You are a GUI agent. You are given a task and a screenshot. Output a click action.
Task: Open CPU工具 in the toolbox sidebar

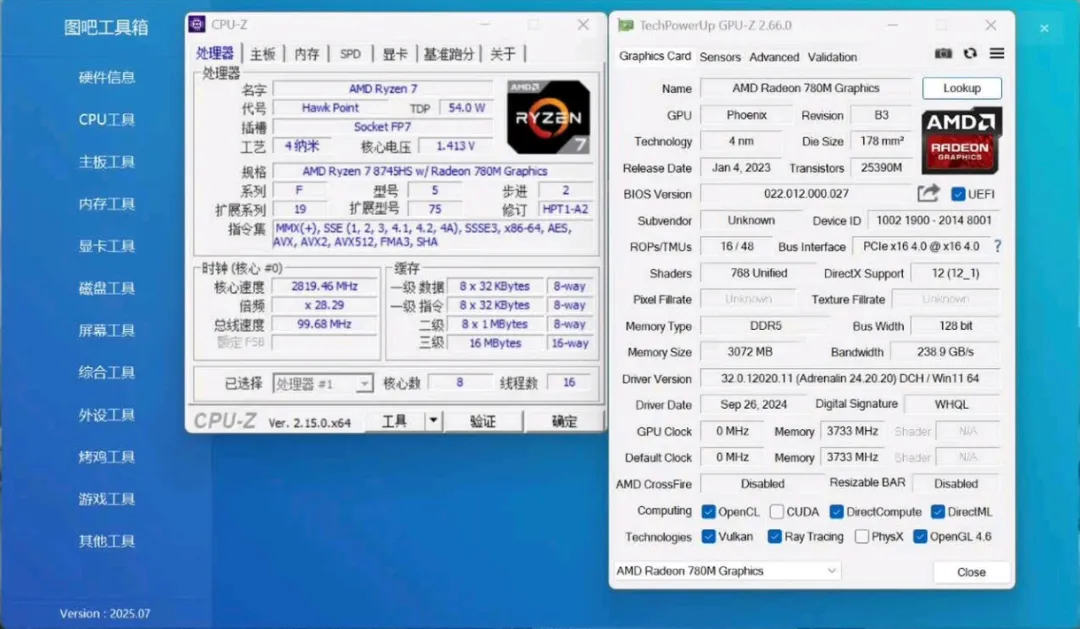click(x=106, y=119)
